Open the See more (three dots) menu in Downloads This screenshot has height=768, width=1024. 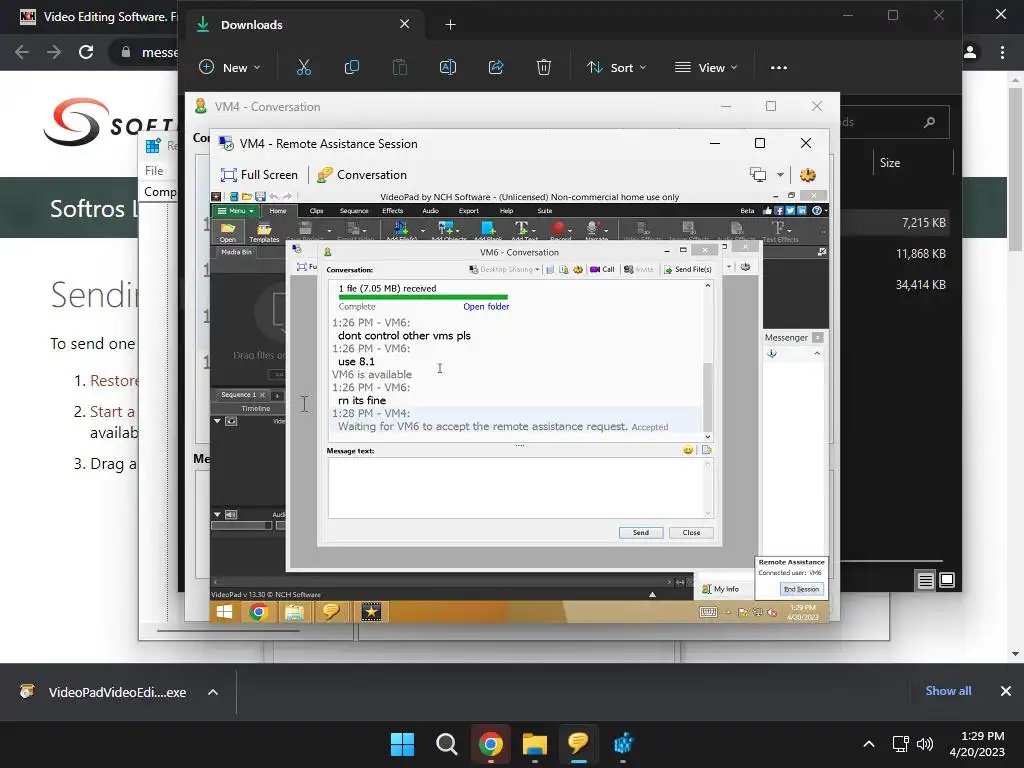[778, 67]
